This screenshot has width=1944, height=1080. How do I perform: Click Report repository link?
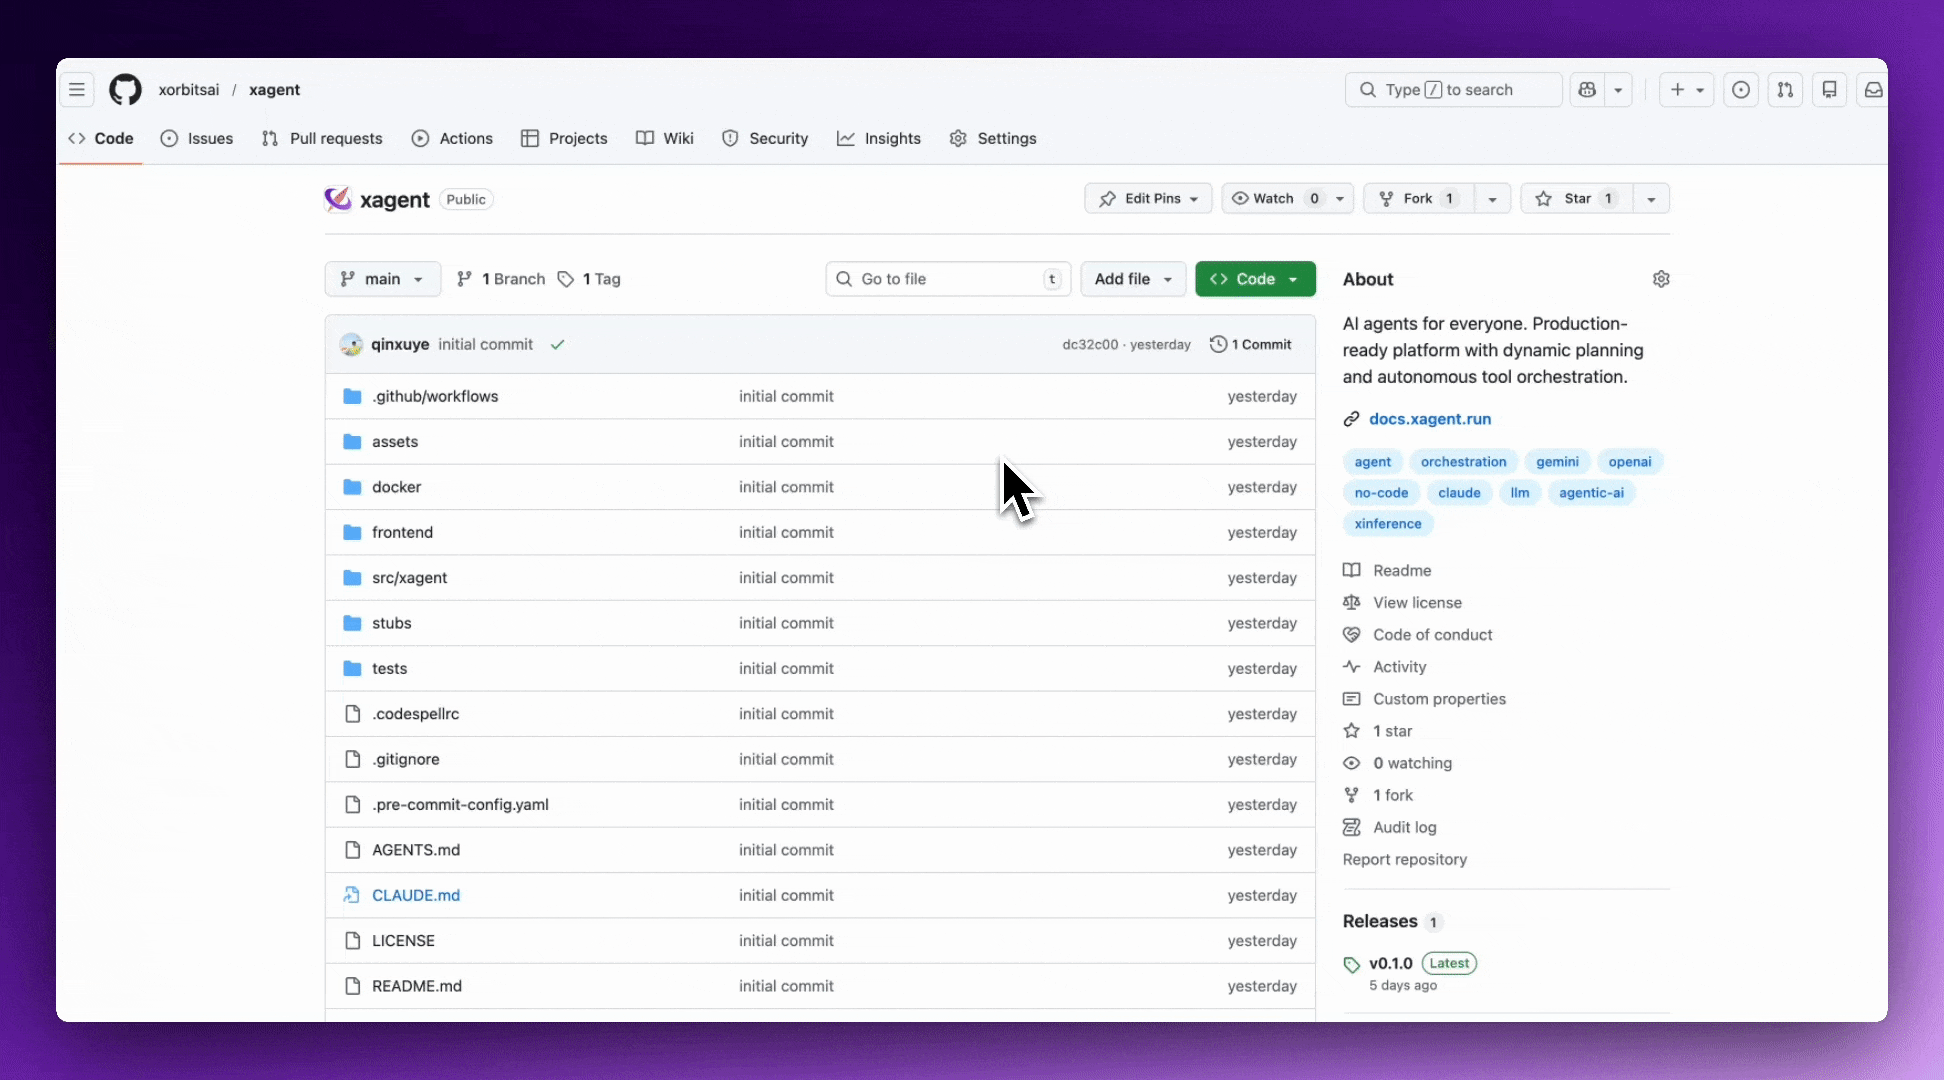1405,860
